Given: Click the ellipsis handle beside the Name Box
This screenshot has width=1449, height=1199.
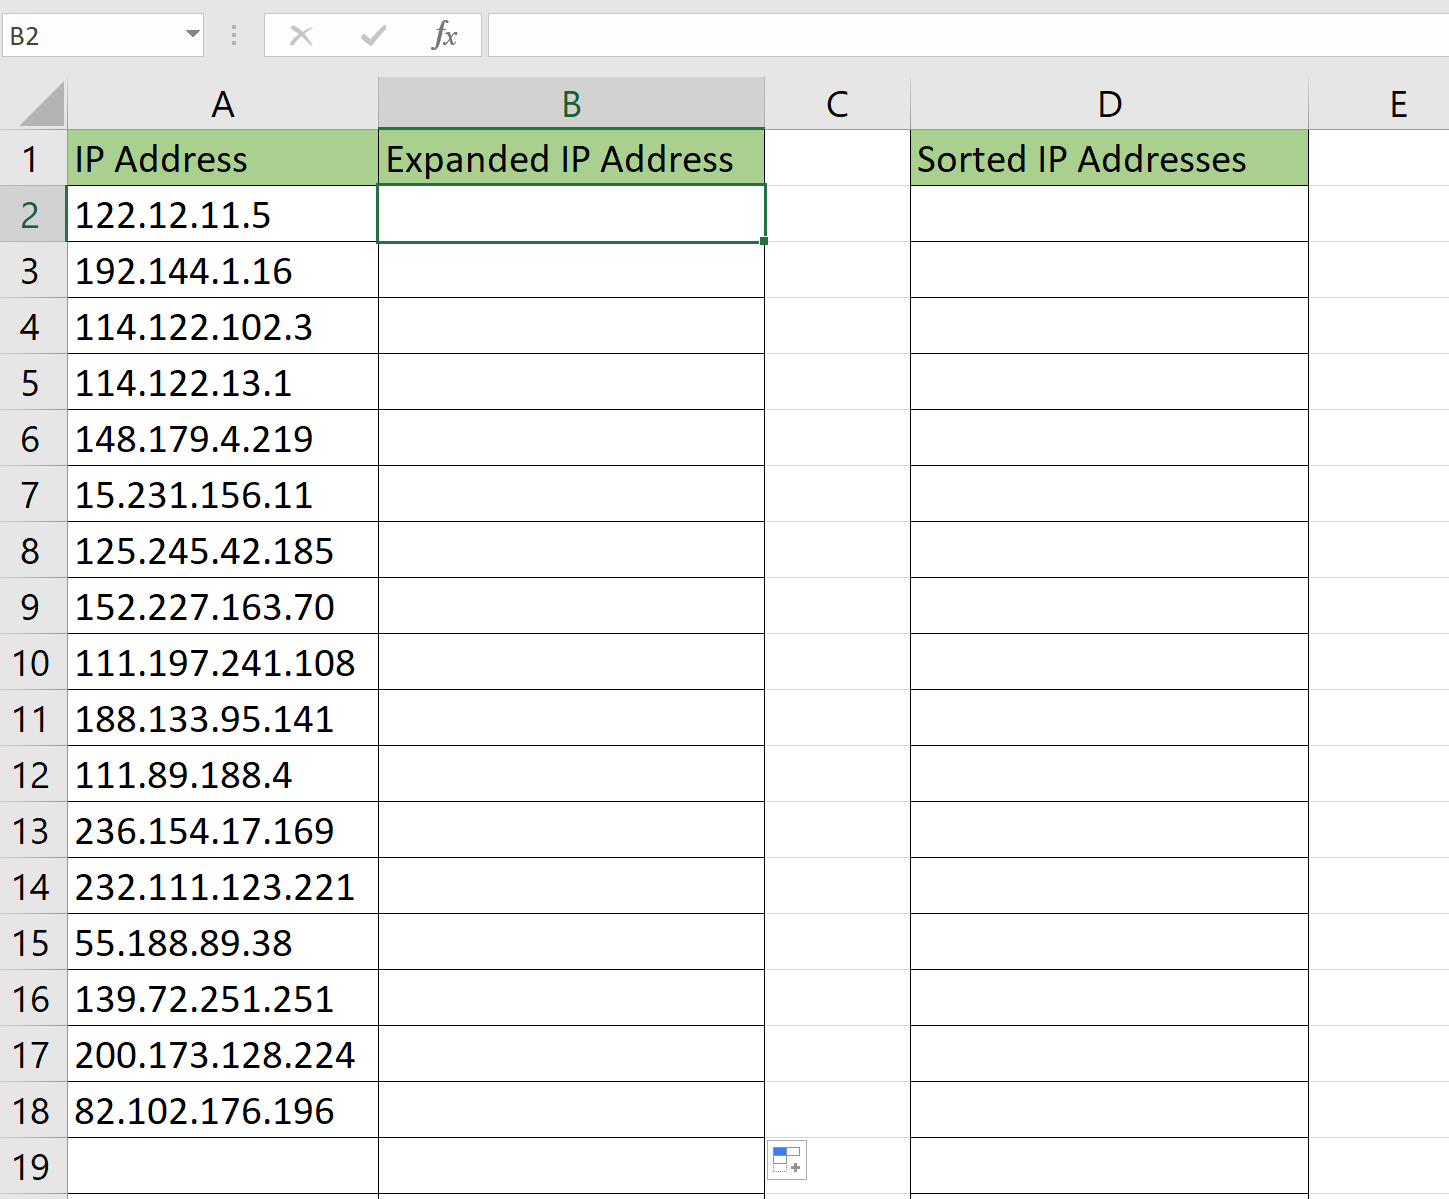Looking at the screenshot, I should (233, 34).
